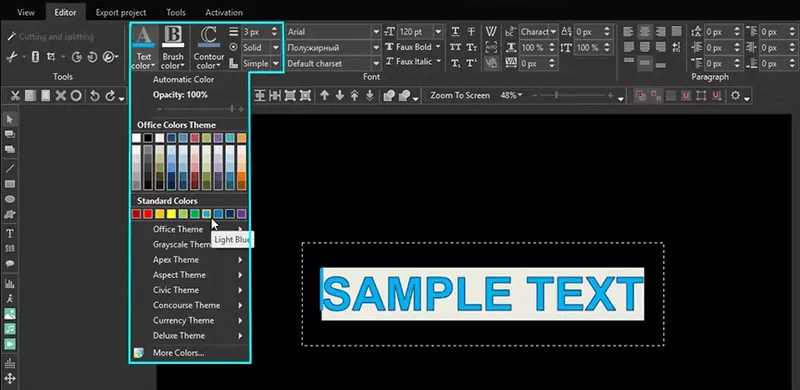Open the 120 pt font size dropdown

point(438,32)
